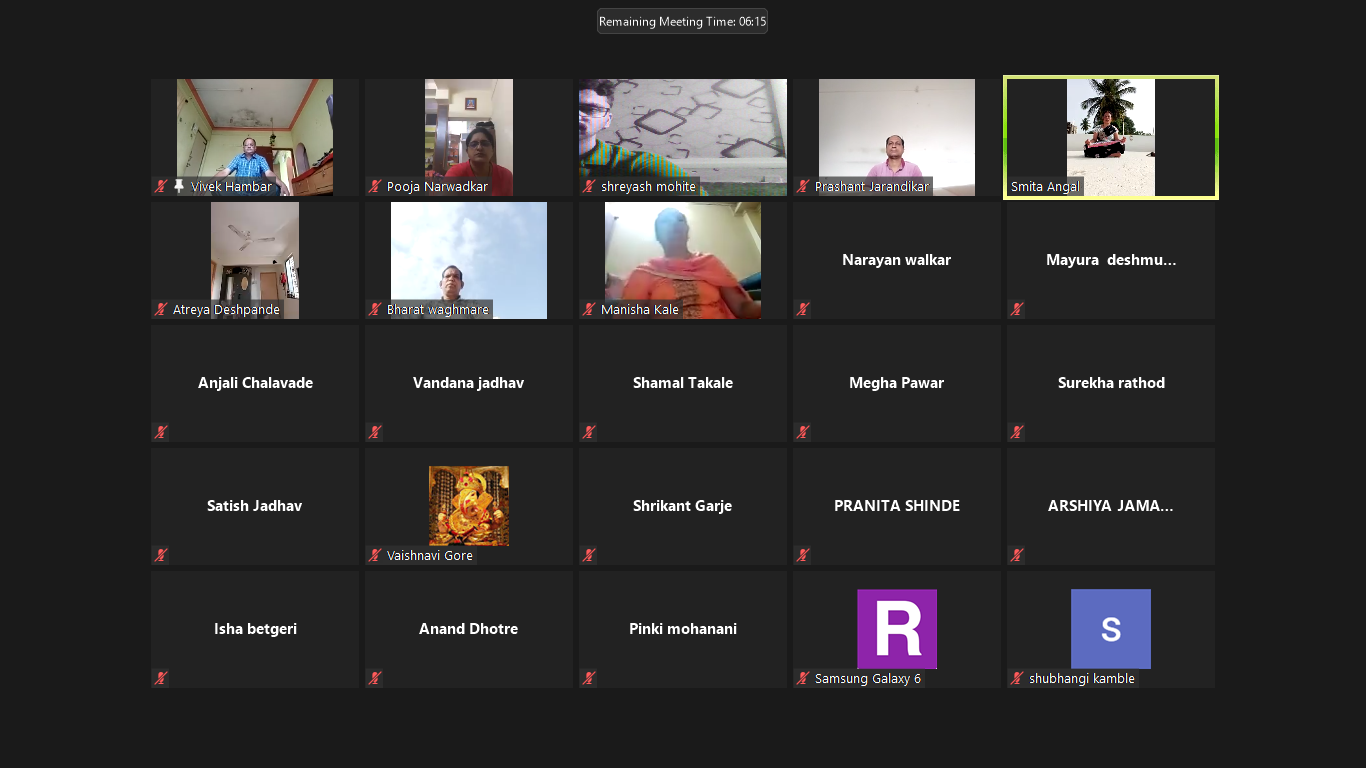Click the name Narayan walkar
This screenshot has height=768, width=1366.
tap(897, 260)
